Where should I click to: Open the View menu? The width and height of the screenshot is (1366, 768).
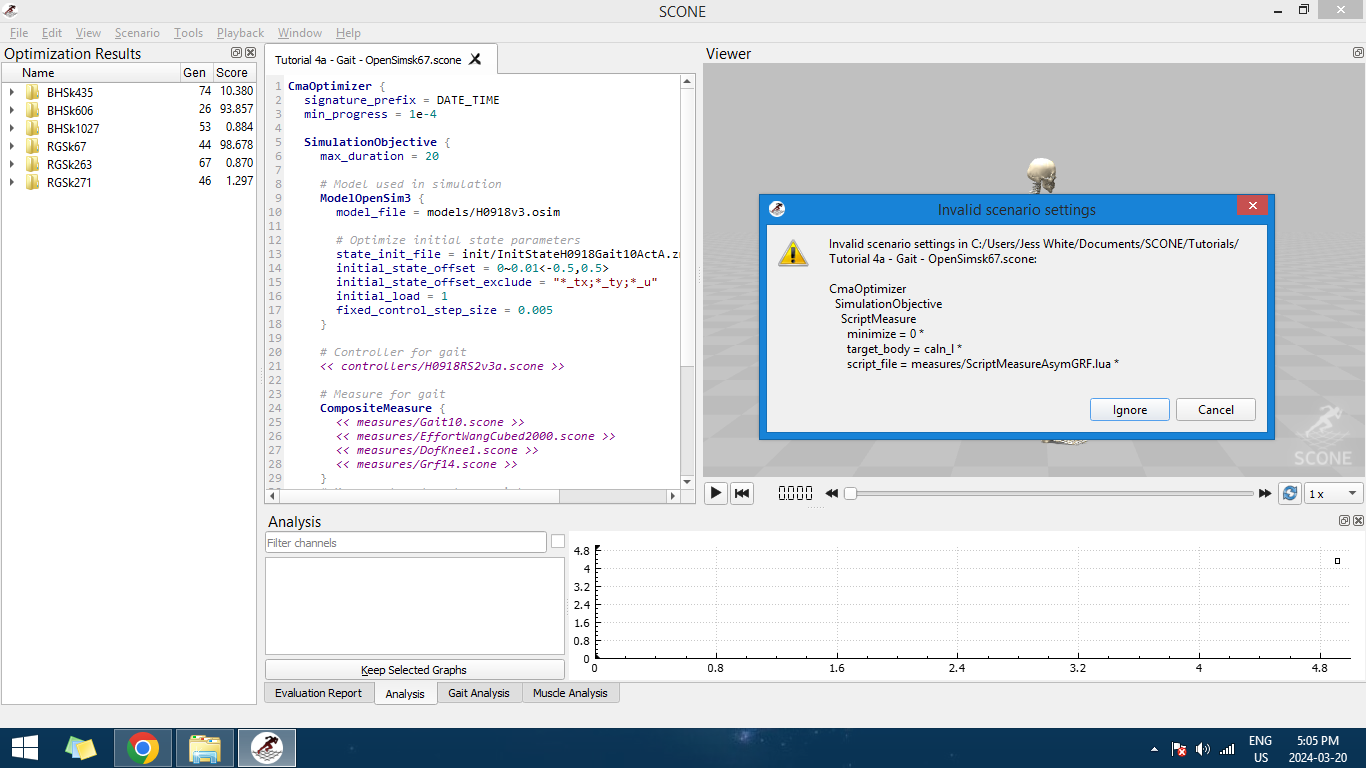88,33
